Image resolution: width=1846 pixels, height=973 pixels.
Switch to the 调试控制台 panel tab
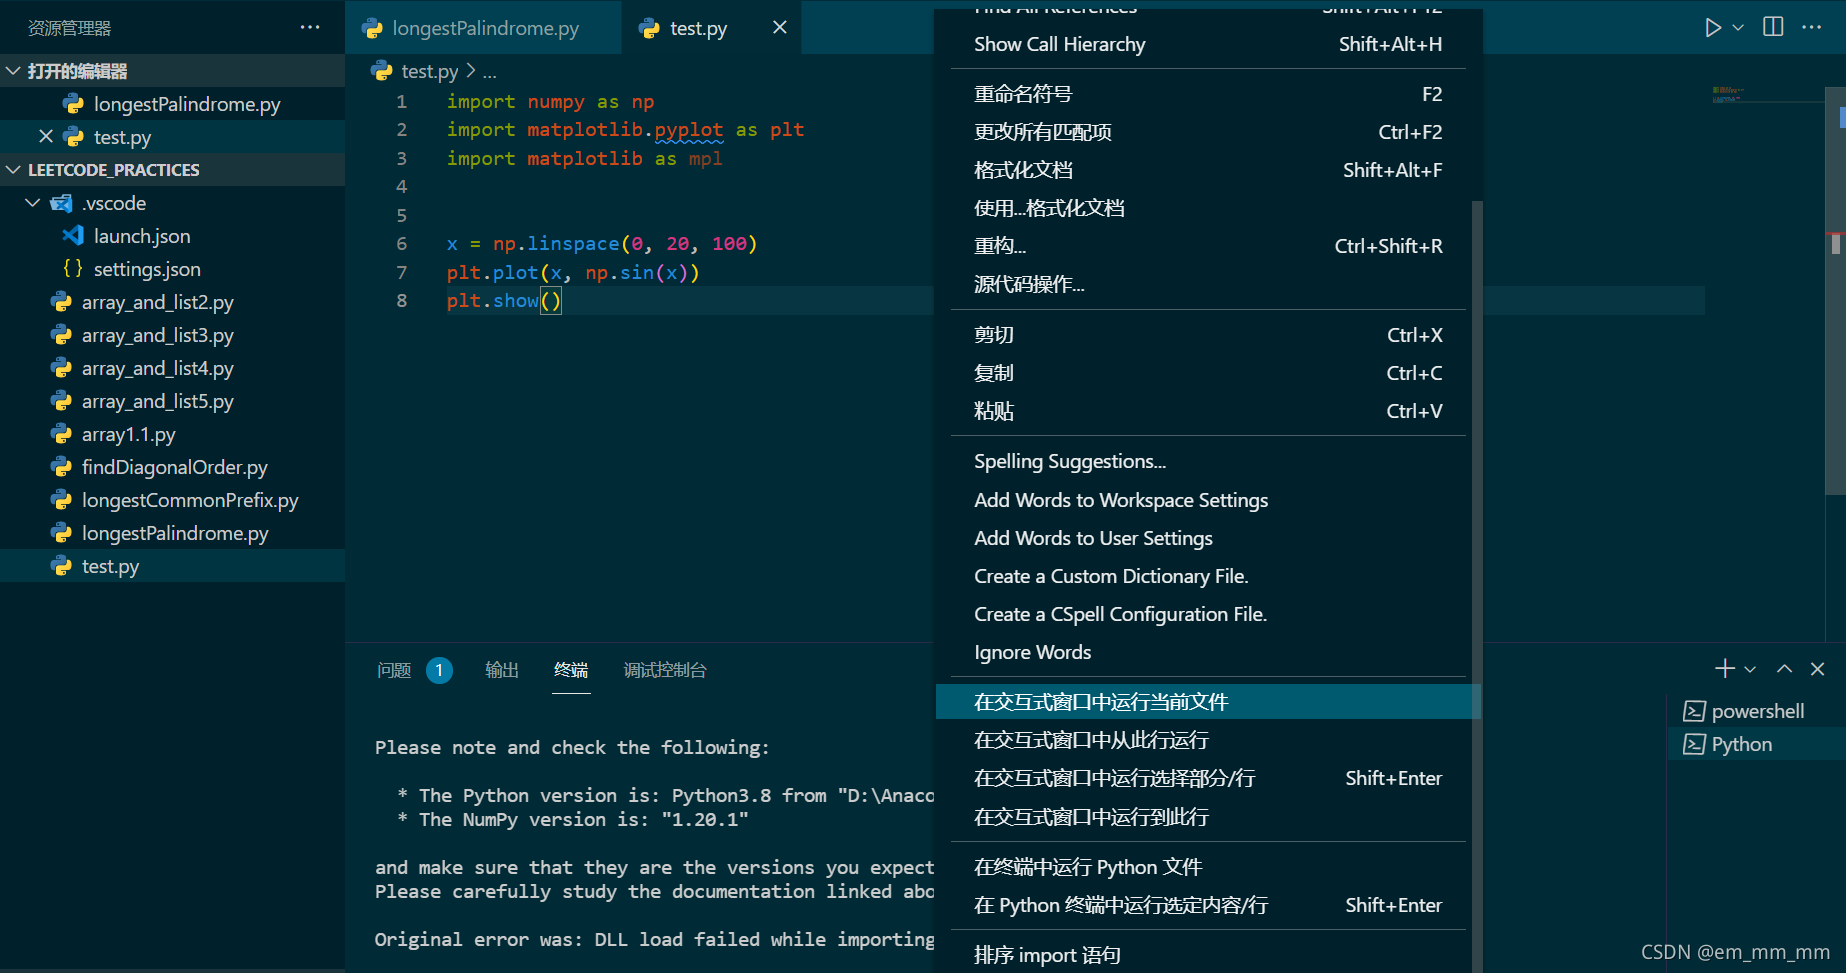pos(665,670)
